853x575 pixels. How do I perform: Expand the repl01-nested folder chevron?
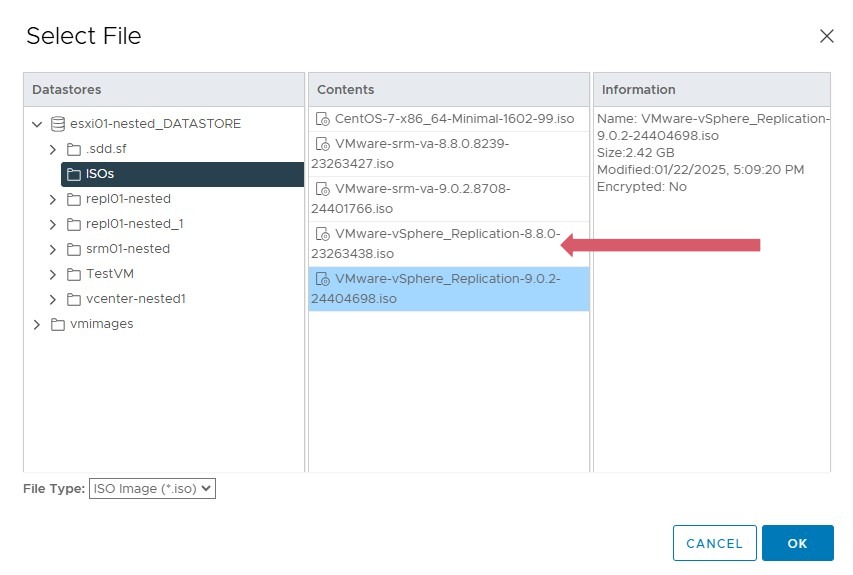click(x=53, y=199)
